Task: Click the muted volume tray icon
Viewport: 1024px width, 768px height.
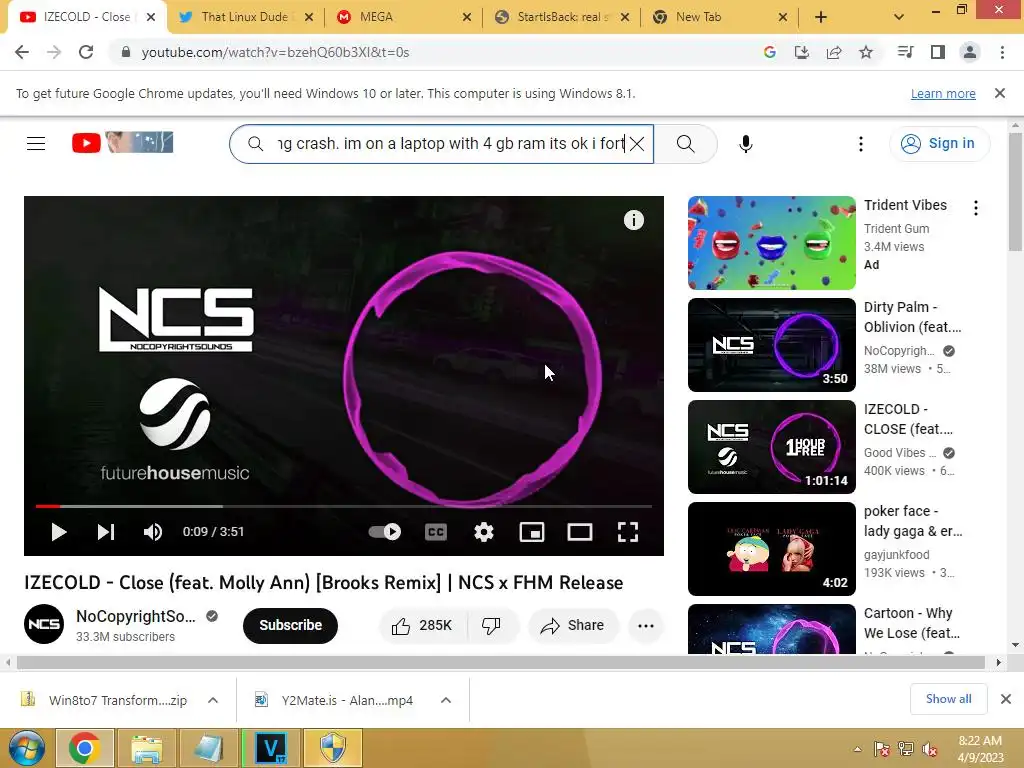Action: coord(930,749)
